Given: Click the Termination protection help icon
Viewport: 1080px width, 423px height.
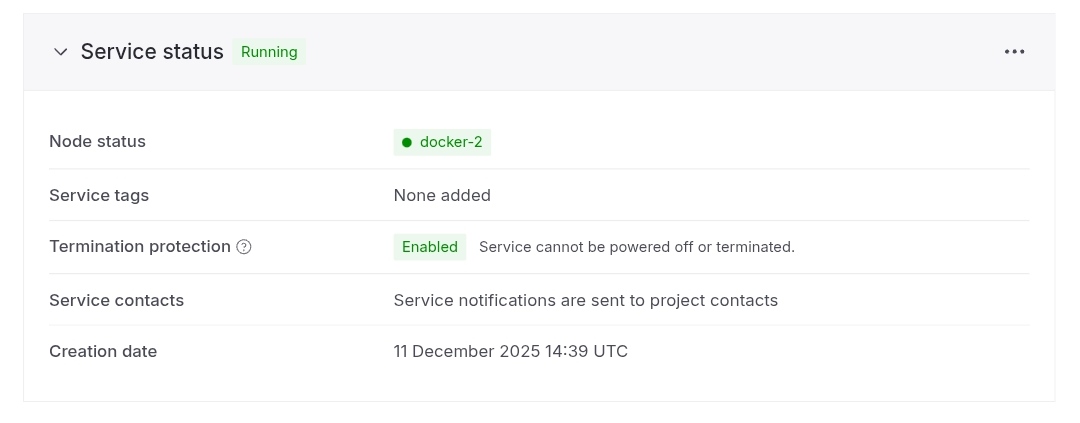Looking at the screenshot, I should click(244, 247).
